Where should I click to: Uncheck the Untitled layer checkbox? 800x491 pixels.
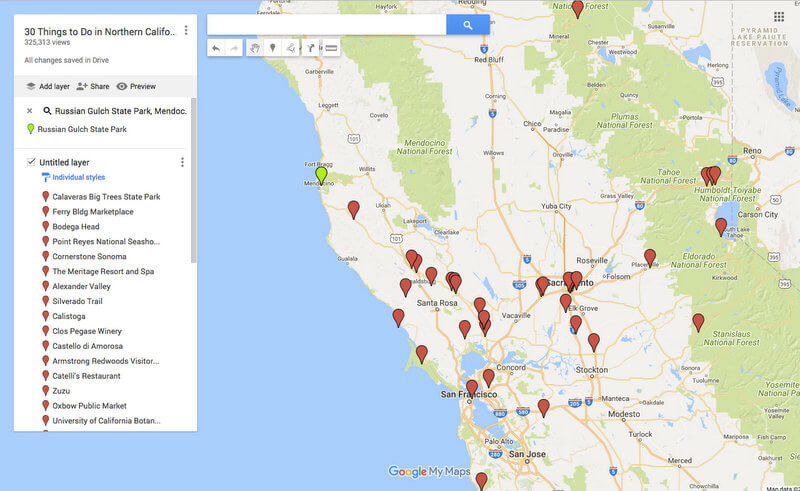[x=31, y=162]
